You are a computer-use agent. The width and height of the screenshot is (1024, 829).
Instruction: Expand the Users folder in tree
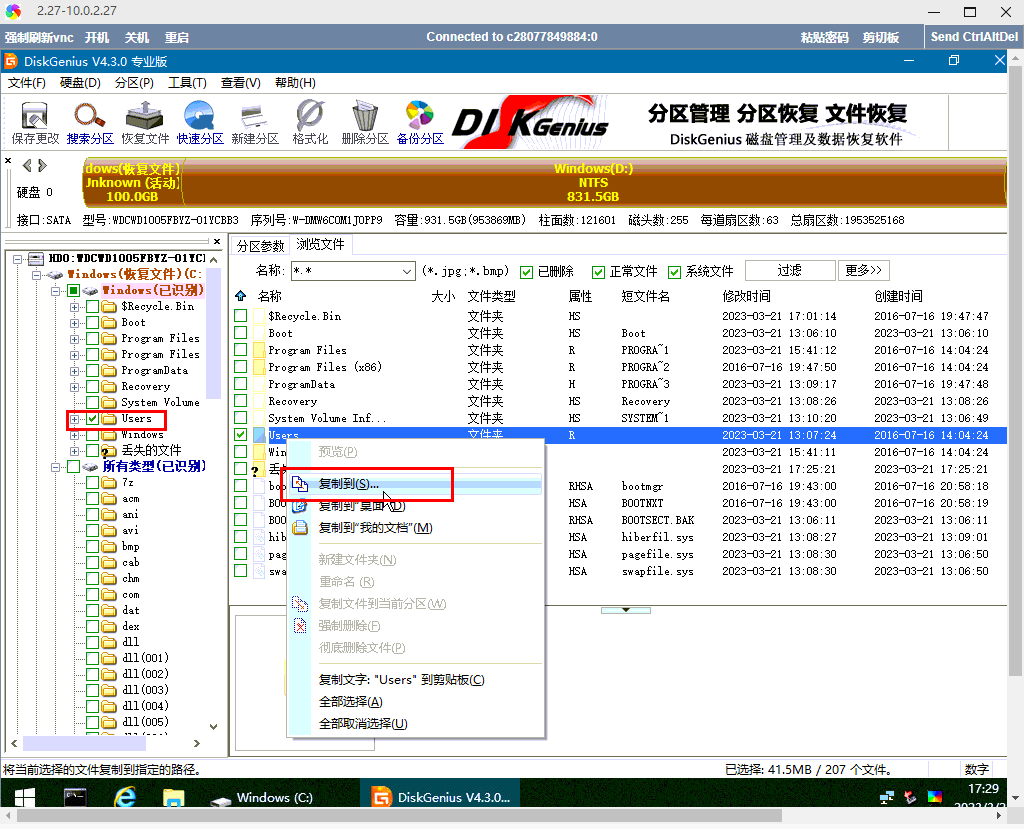coord(75,419)
